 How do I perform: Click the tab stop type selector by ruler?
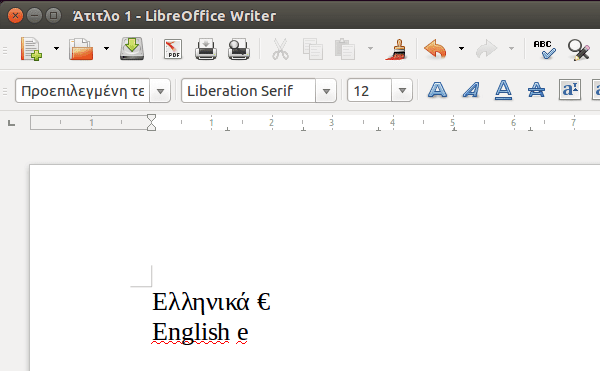point(11,123)
